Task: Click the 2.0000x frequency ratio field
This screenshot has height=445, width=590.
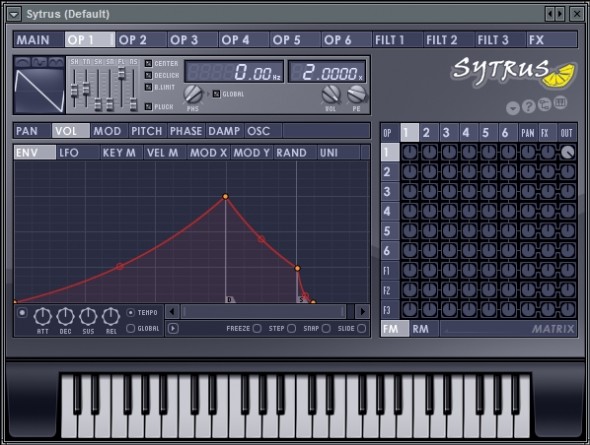Action: click(x=327, y=72)
